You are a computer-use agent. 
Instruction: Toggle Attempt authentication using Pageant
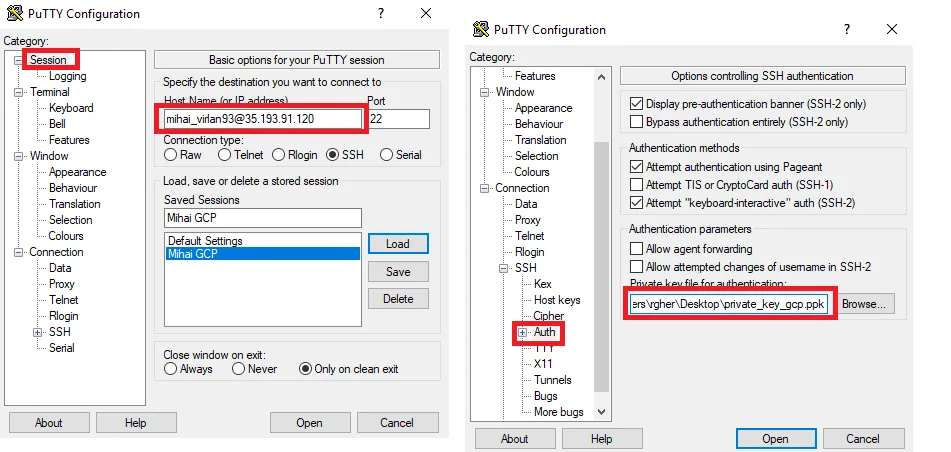pos(636,166)
